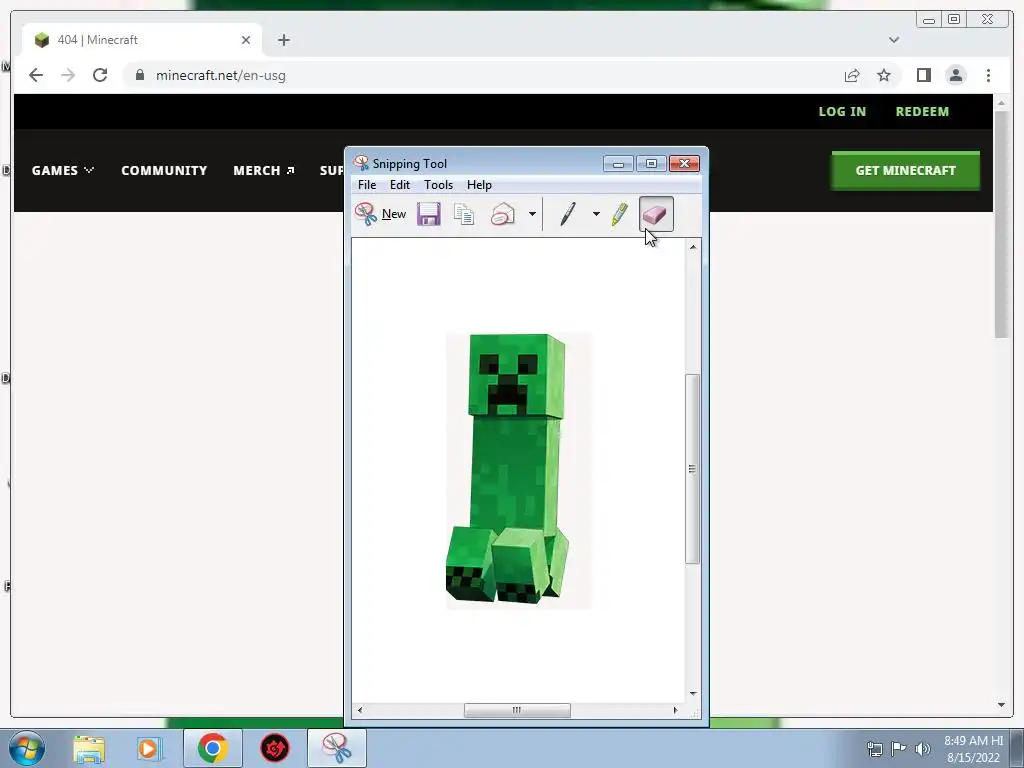The height and width of the screenshot is (768, 1024).
Task: Click the Creeper image in the snip
Action: tap(519, 470)
